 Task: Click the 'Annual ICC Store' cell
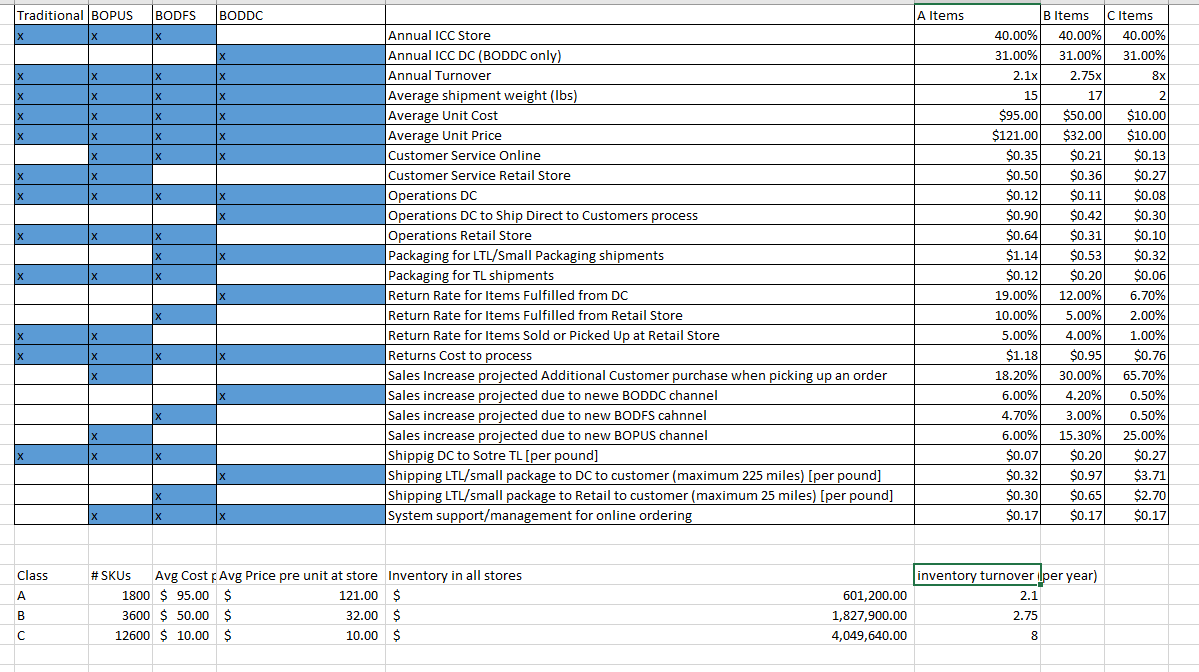tap(650, 35)
